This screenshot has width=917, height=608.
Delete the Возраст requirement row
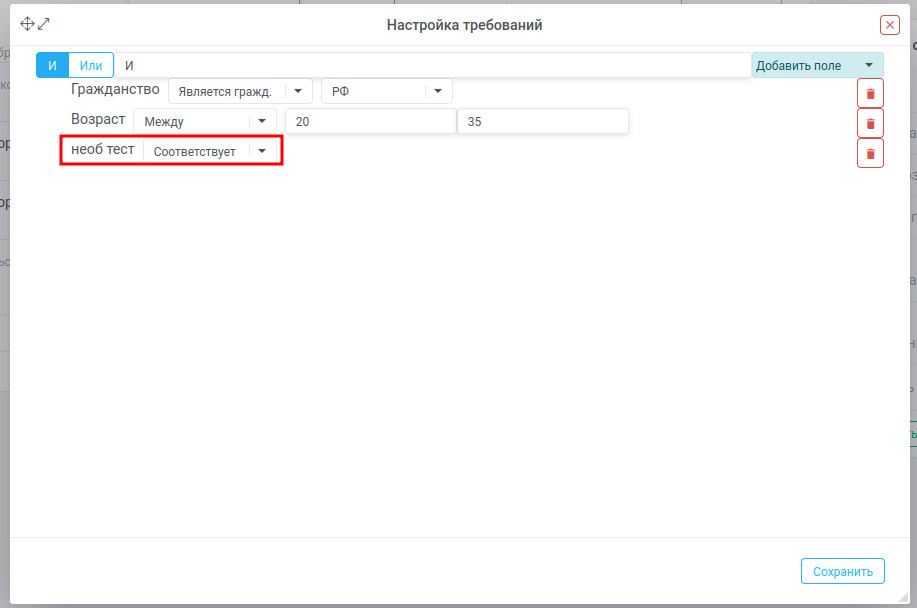click(870, 123)
